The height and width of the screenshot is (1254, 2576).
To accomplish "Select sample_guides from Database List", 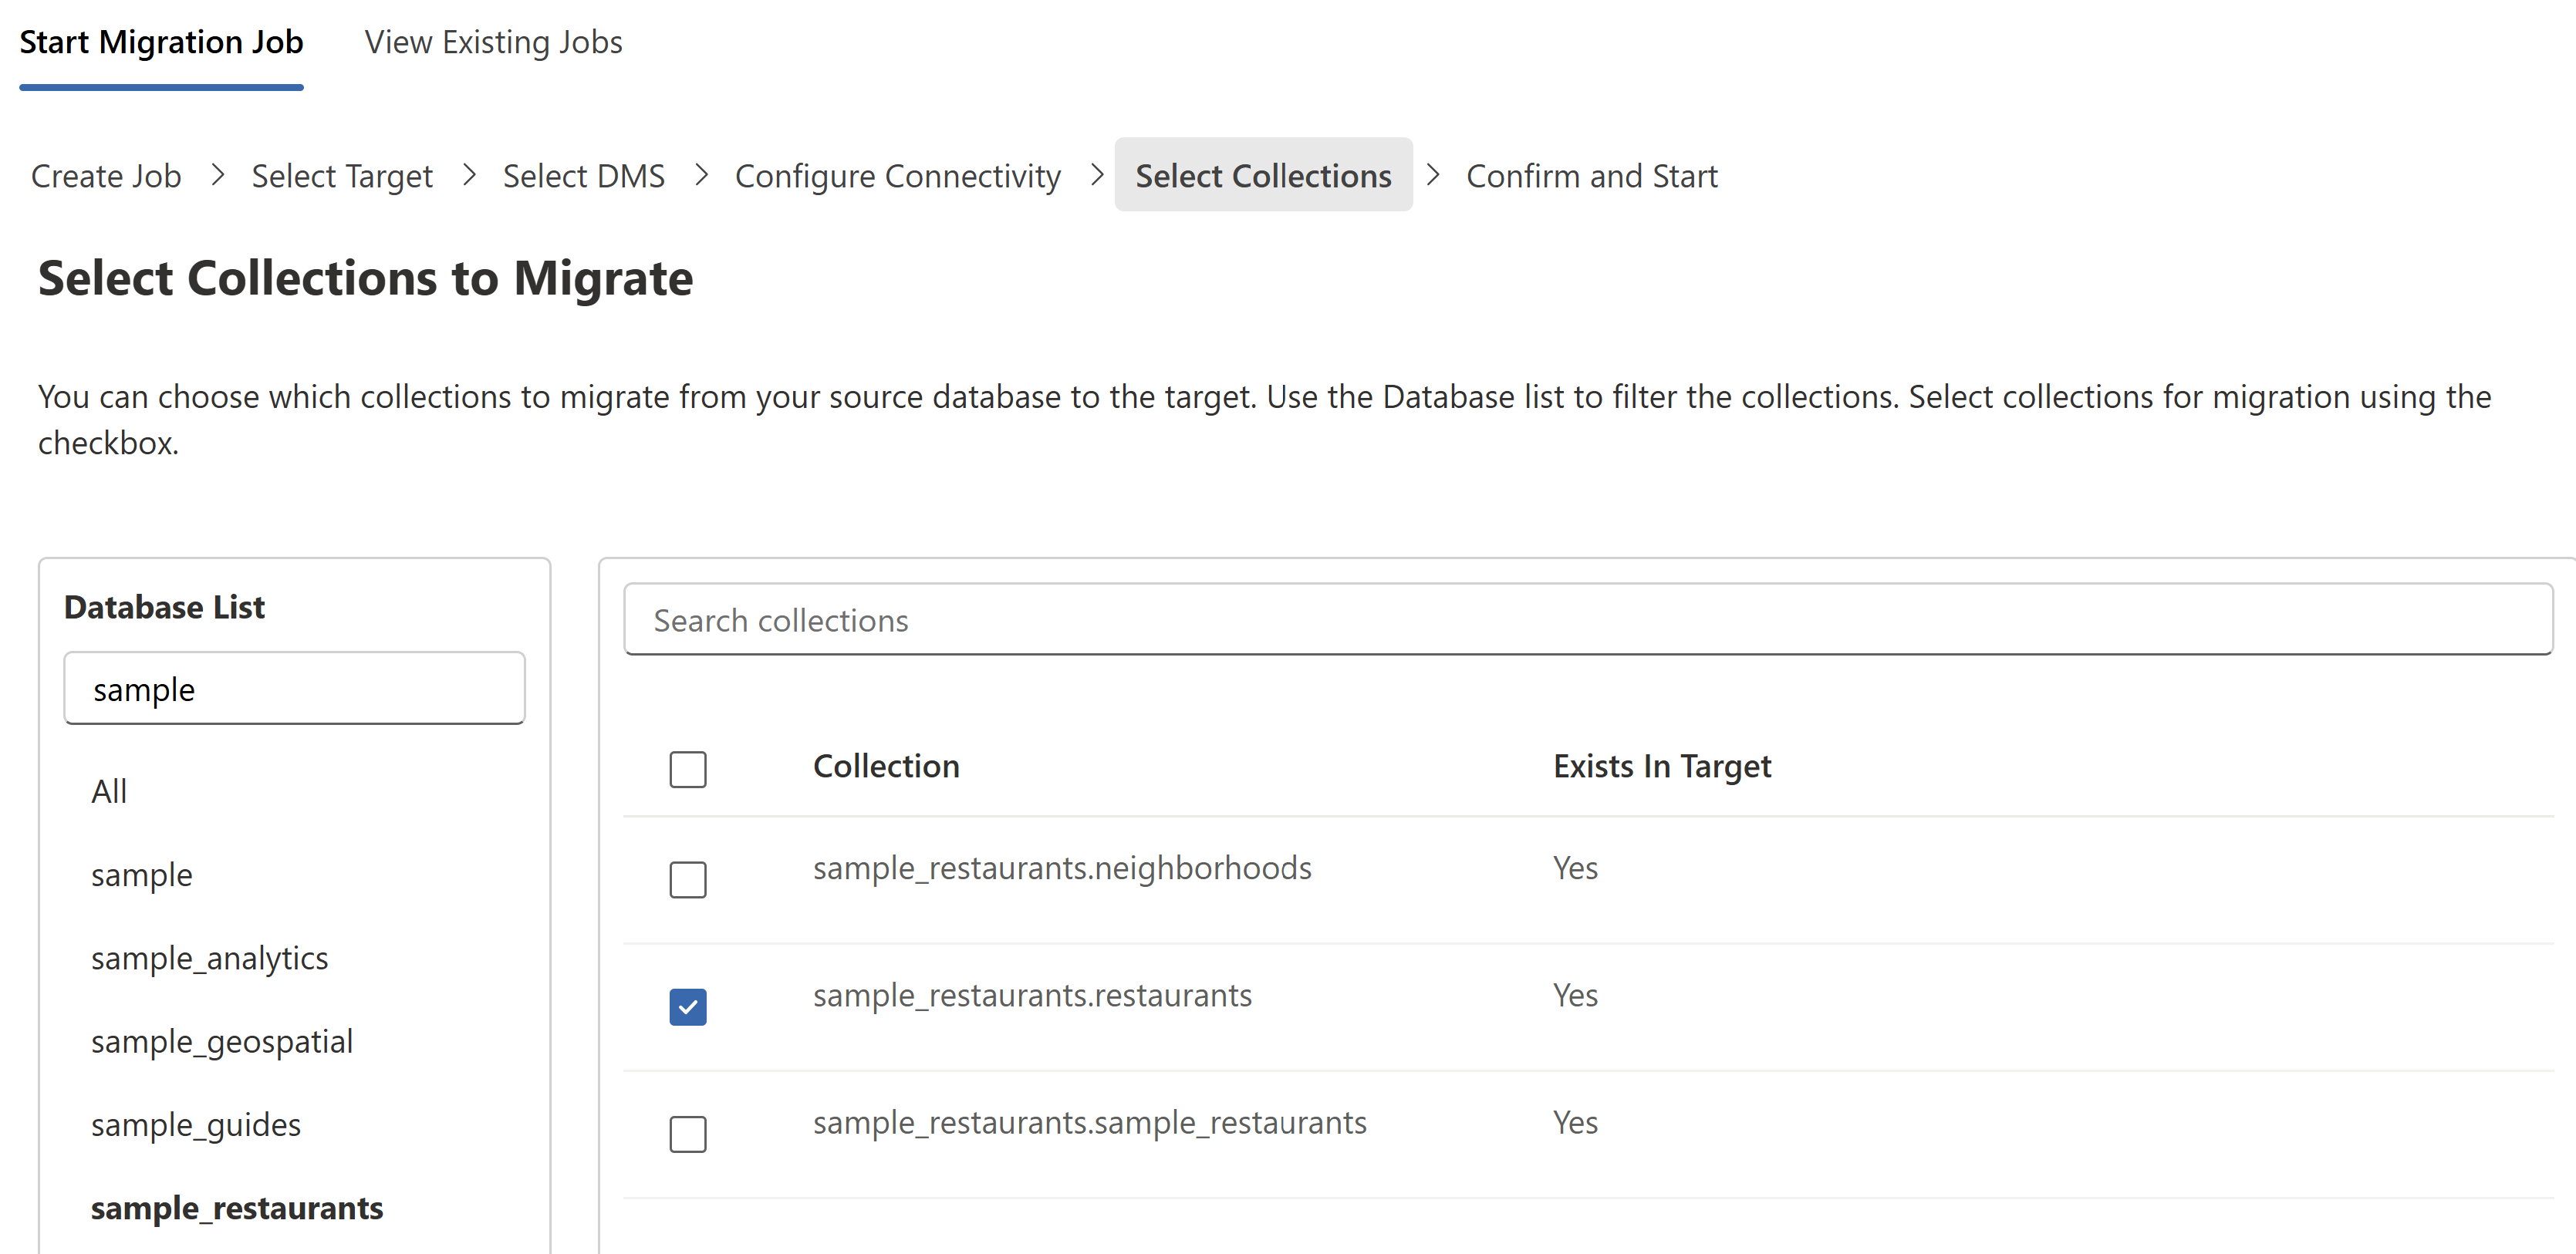I will (196, 1125).
